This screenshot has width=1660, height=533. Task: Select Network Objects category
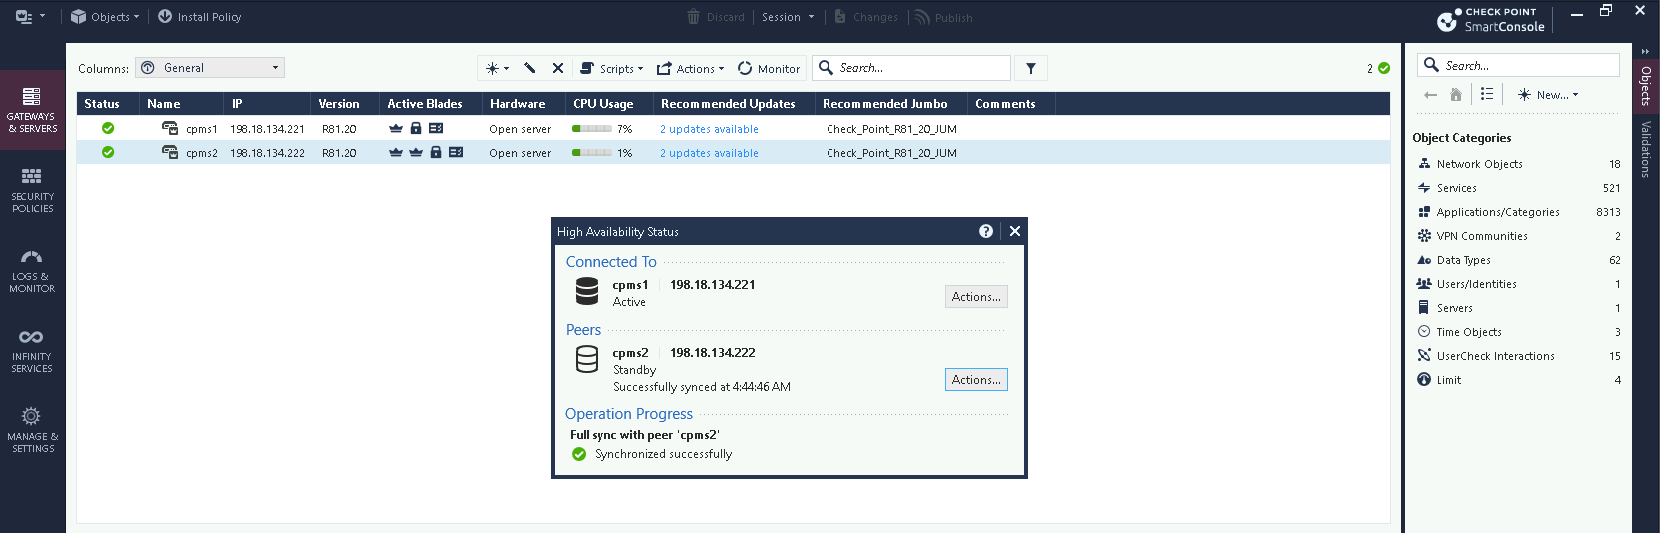pos(1479,164)
